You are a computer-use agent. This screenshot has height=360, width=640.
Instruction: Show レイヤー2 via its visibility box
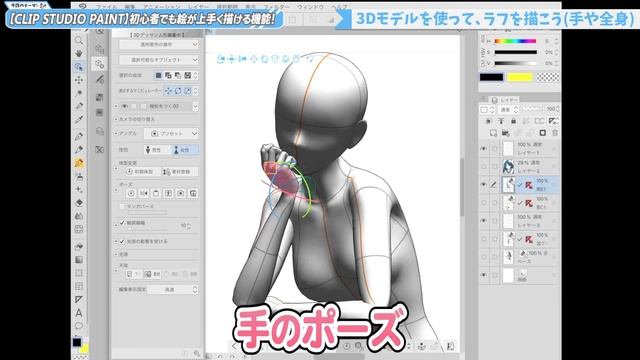click(484, 167)
